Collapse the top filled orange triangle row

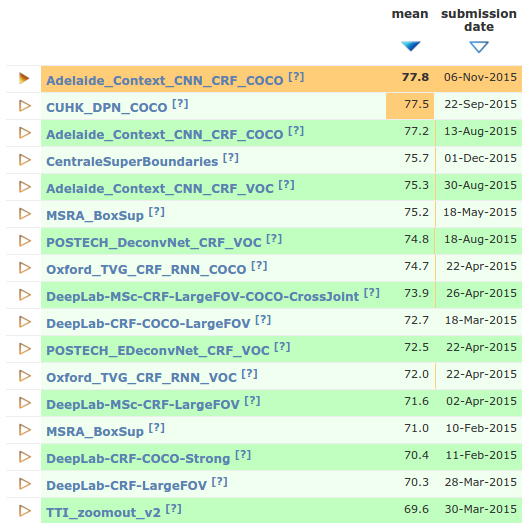pyautogui.click(x=24, y=78)
